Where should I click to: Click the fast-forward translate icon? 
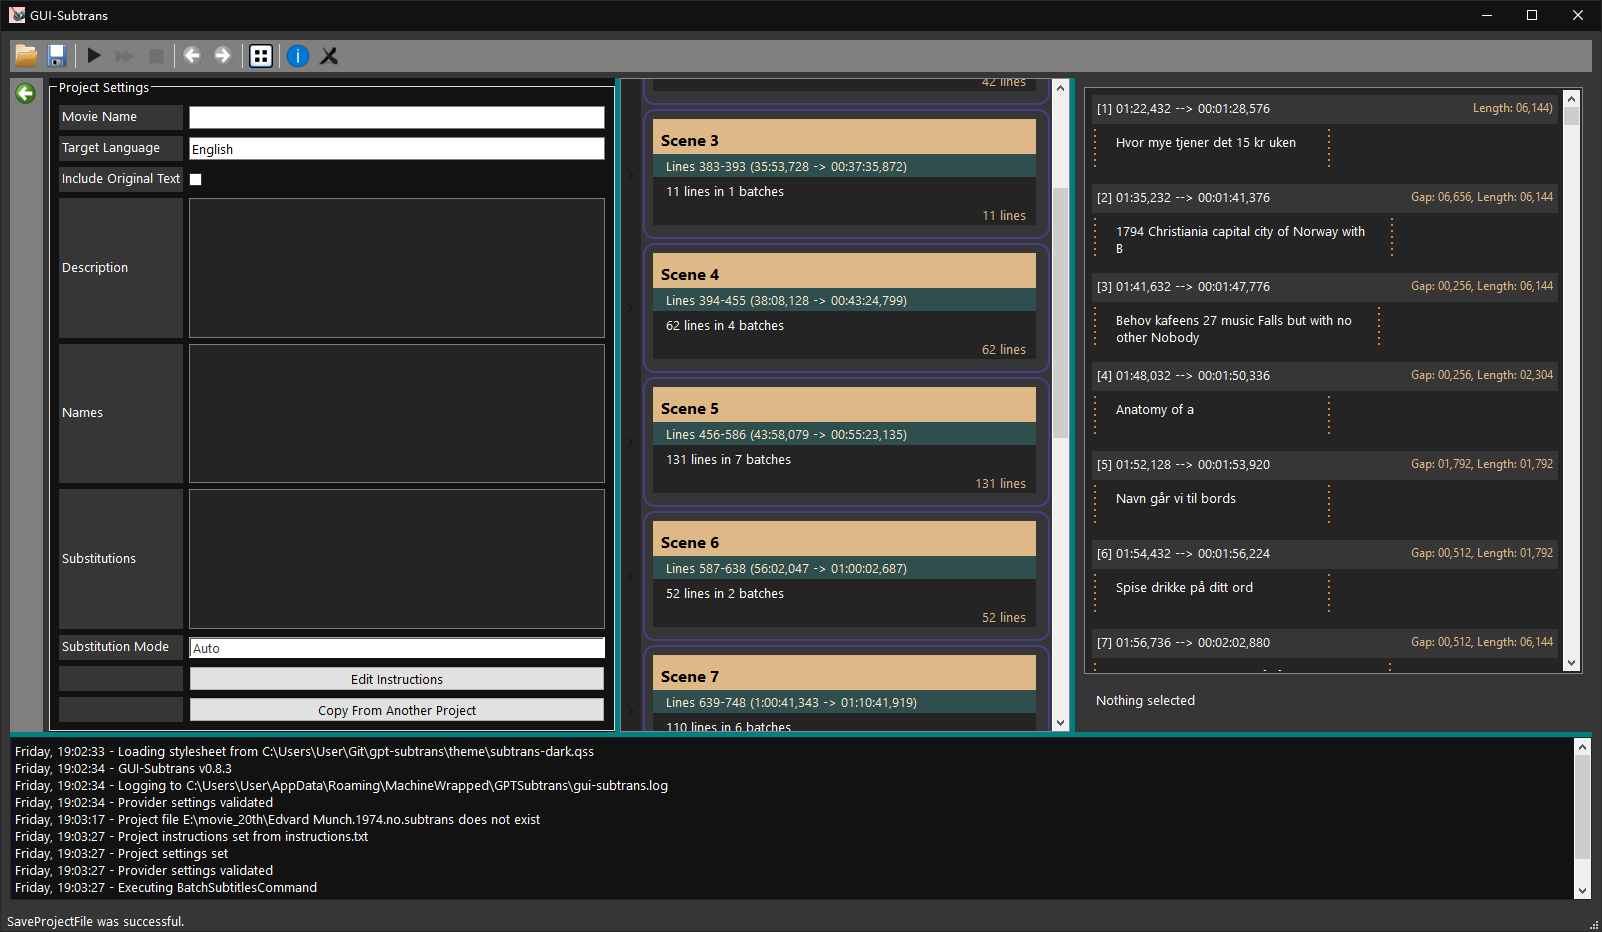124,56
